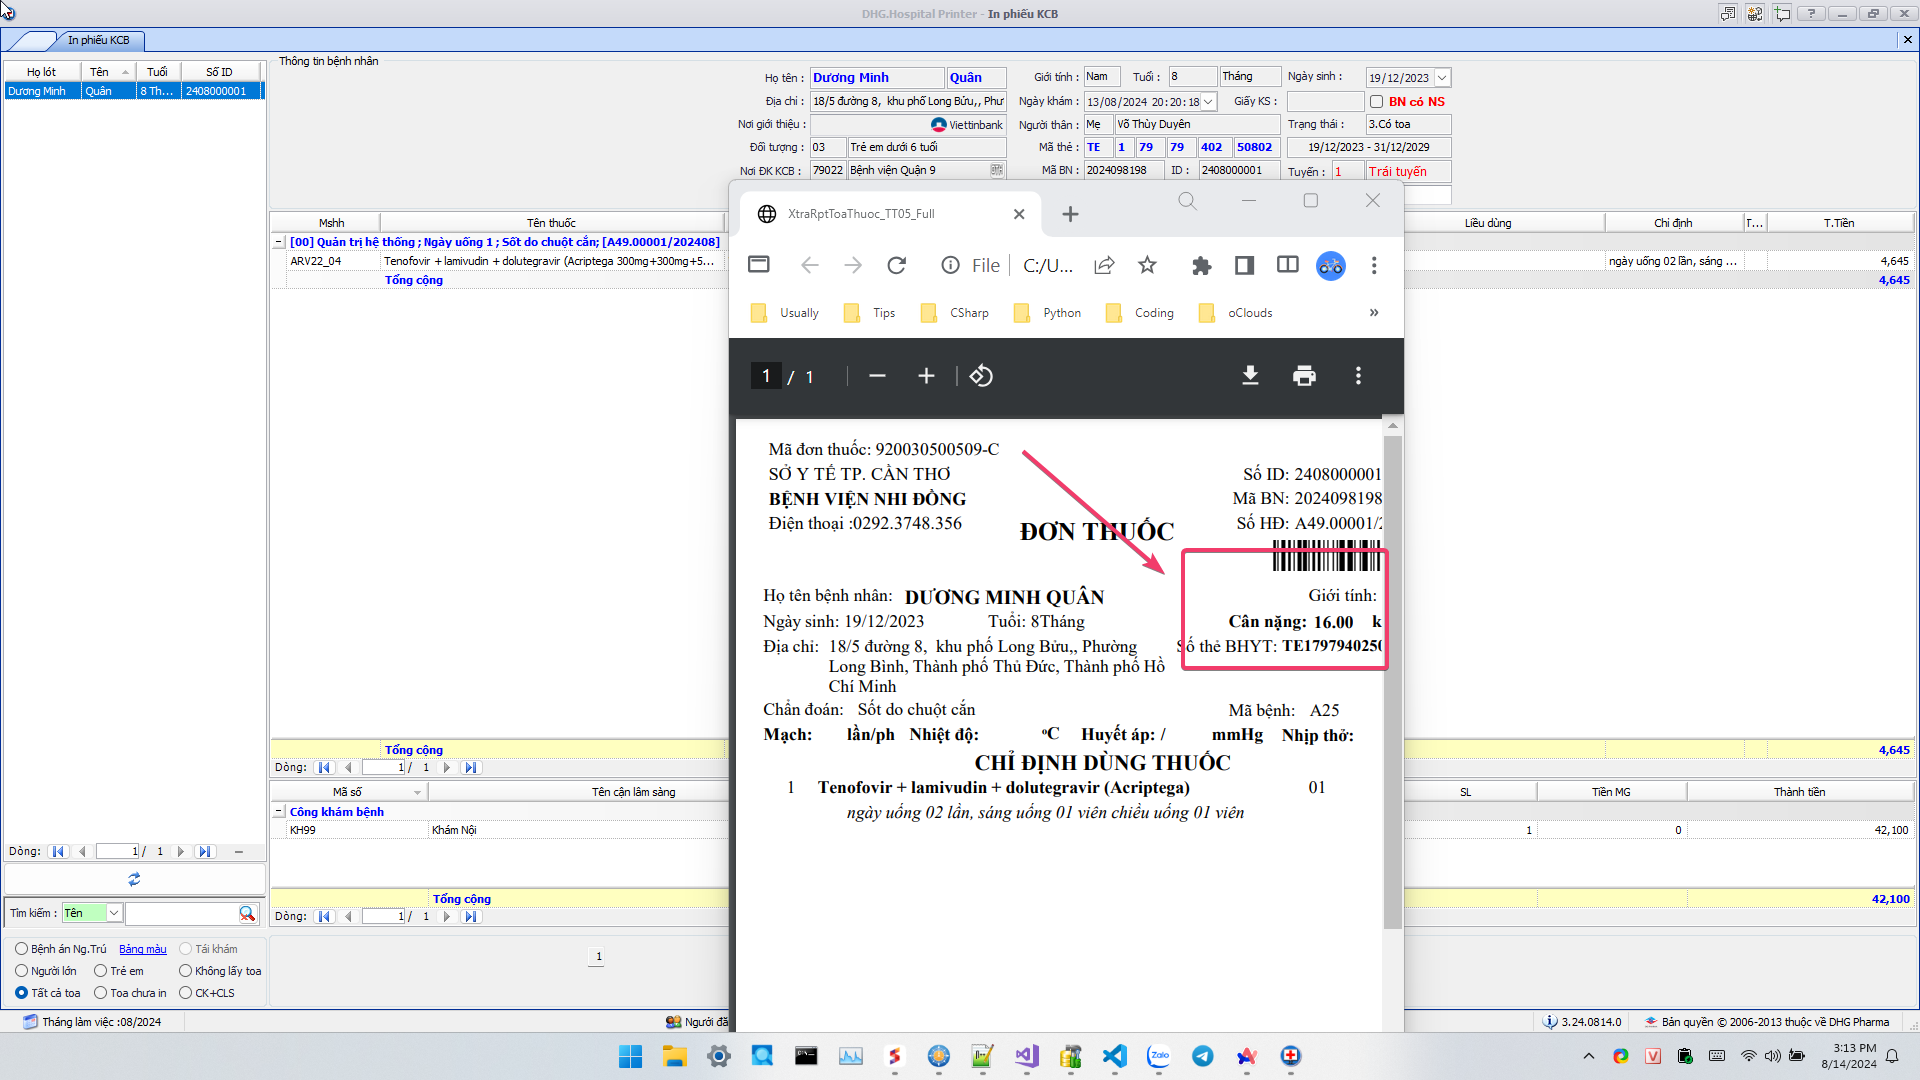
Task: Choose the CK+CLS radio button
Action: click(x=185, y=993)
